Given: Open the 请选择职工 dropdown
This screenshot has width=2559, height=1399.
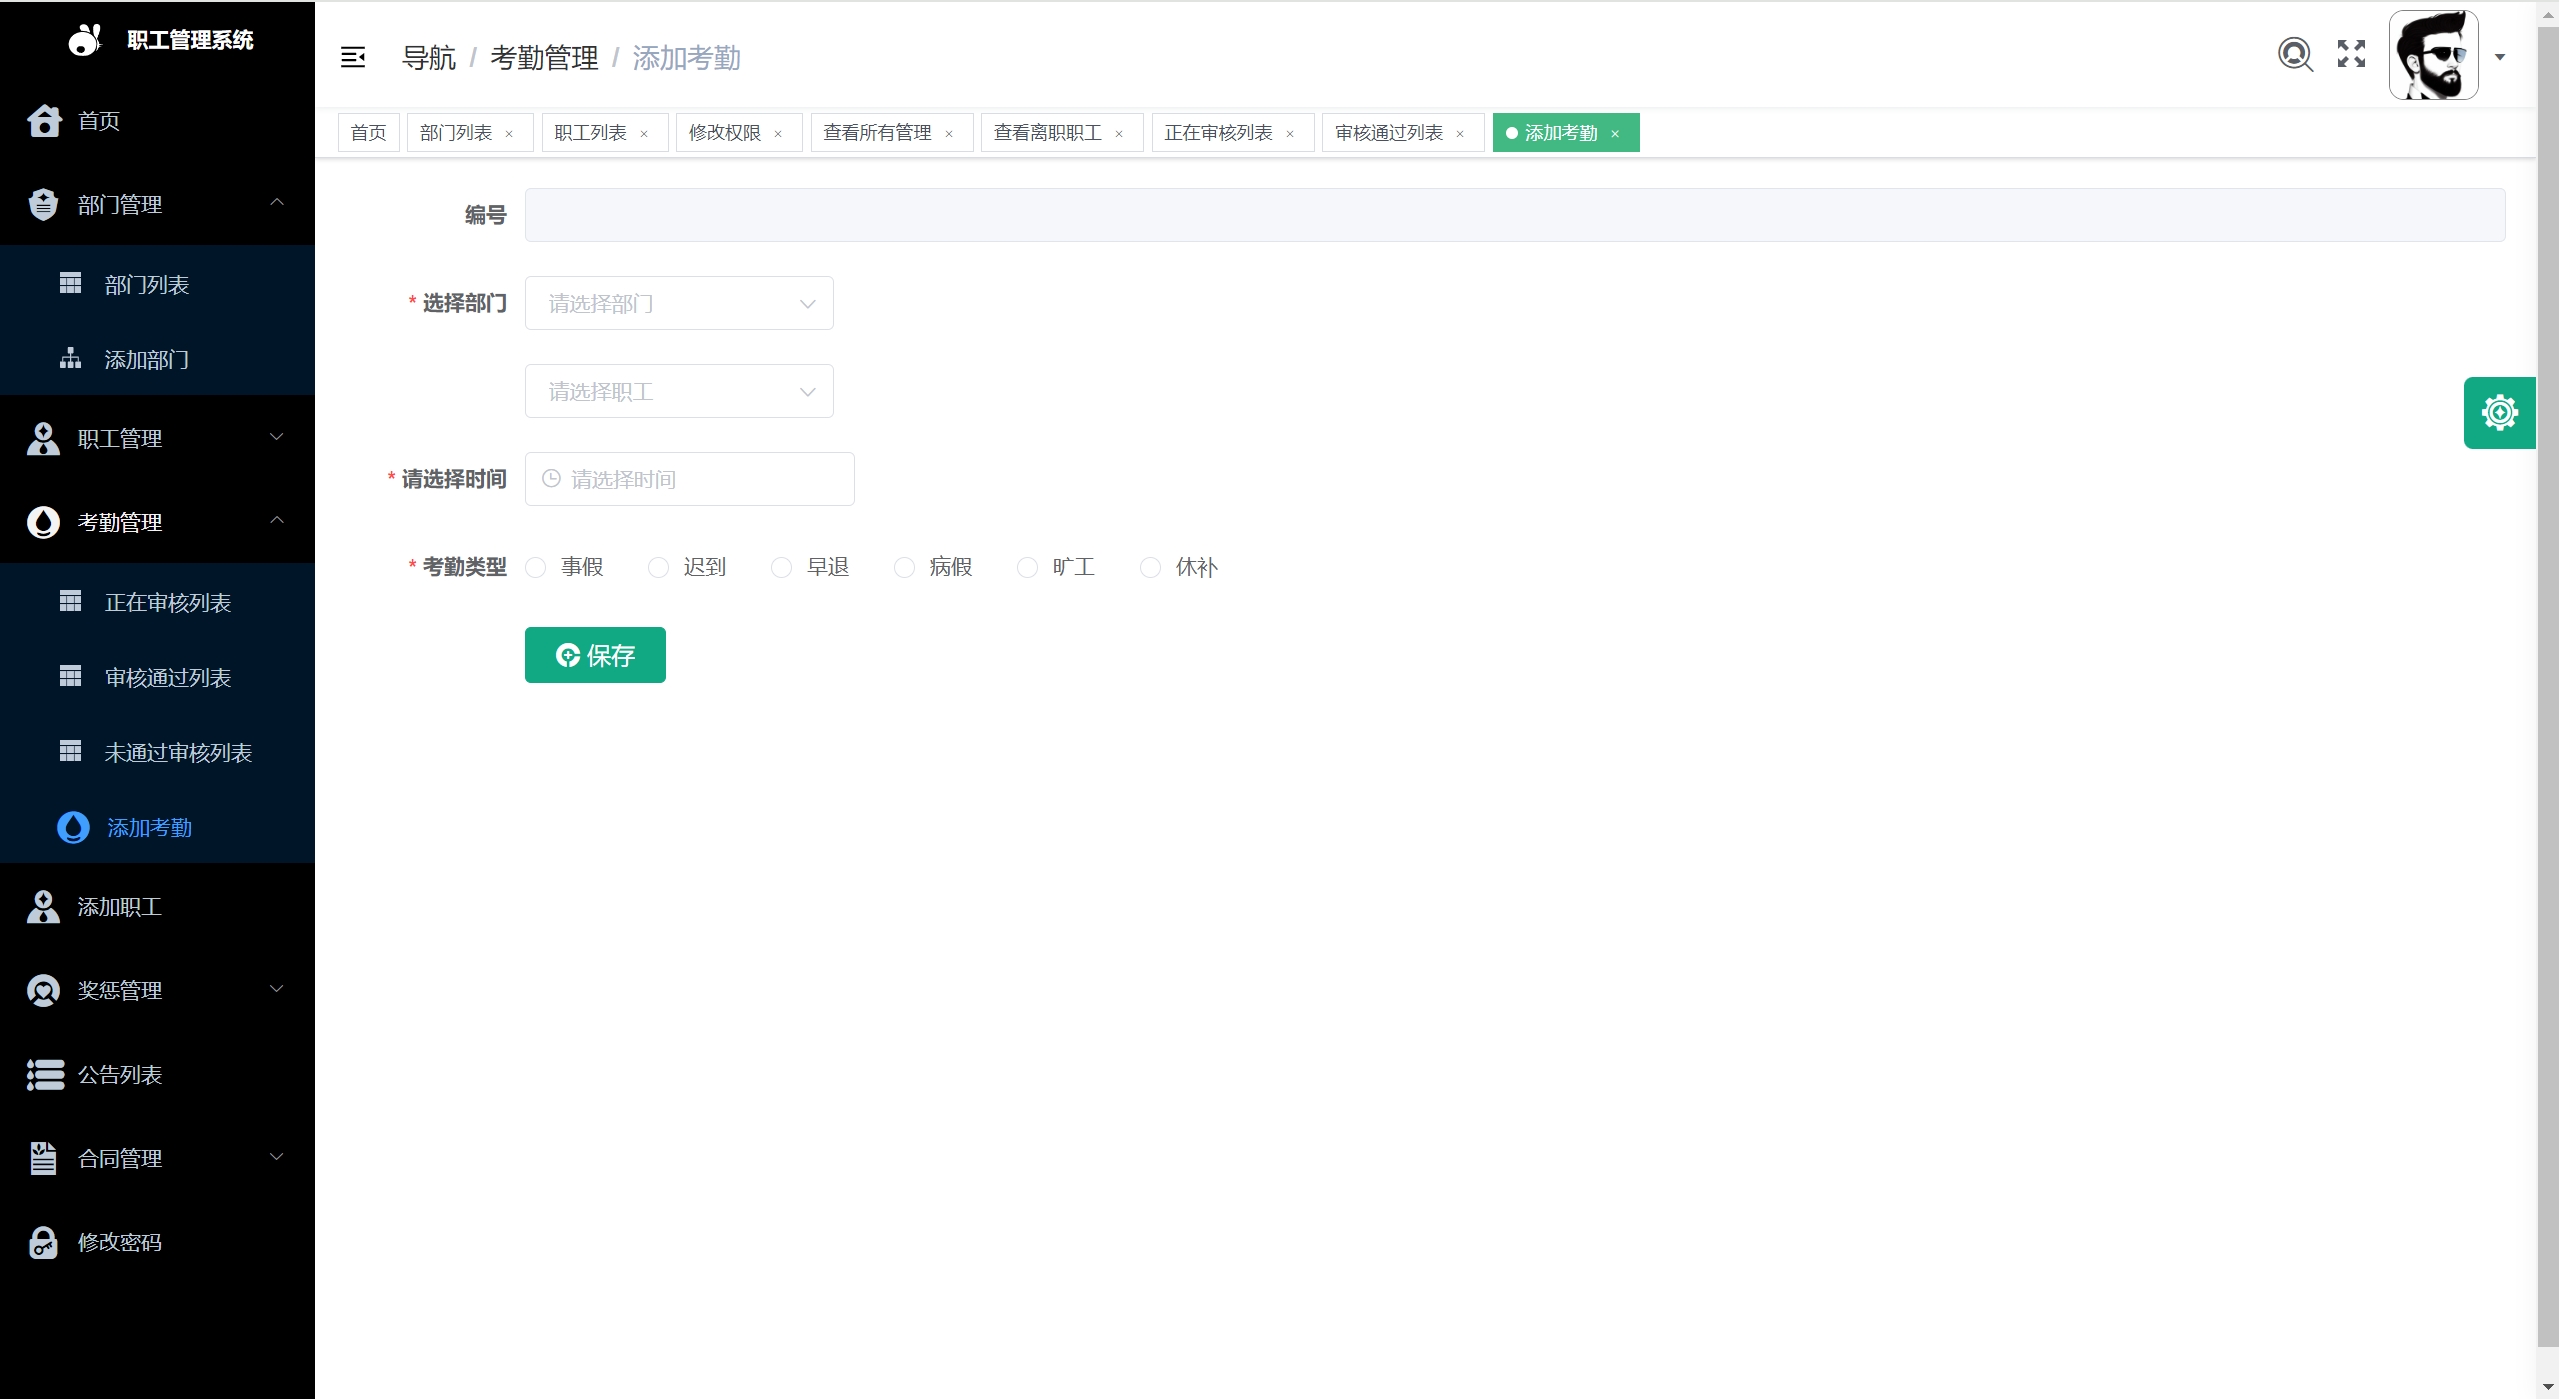Looking at the screenshot, I should [x=679, y=391].
